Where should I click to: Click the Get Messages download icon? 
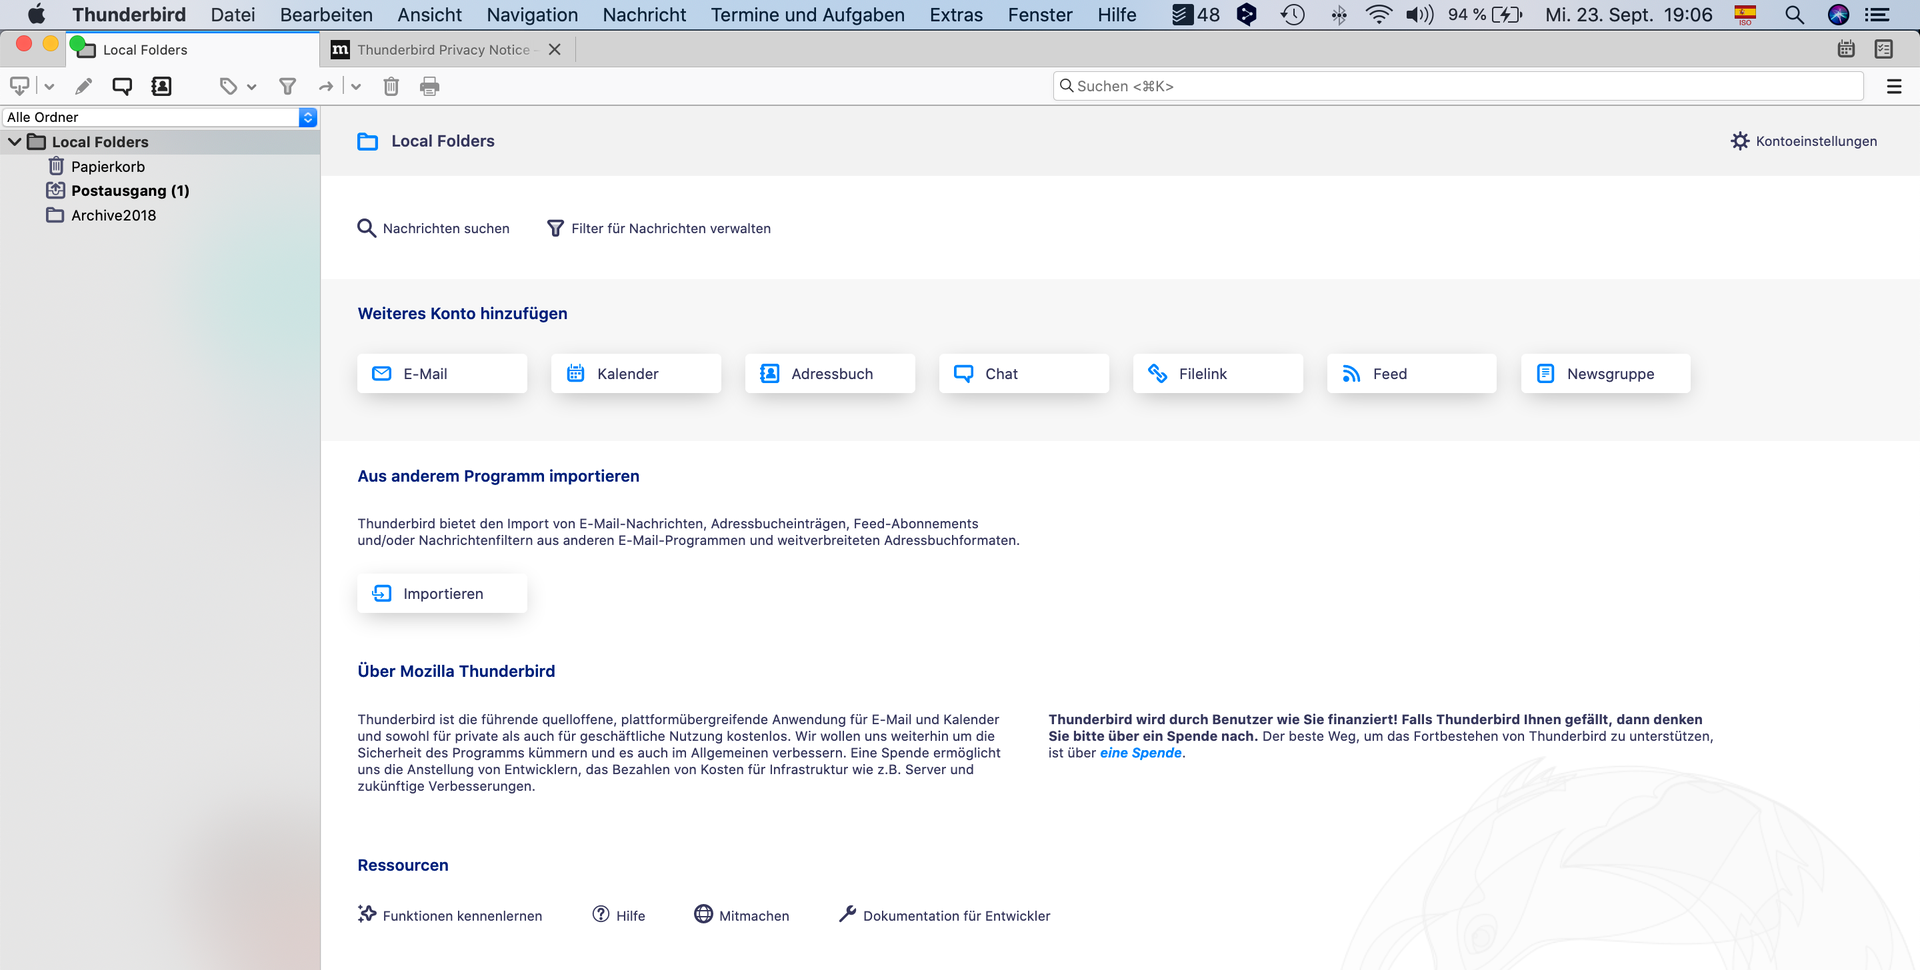19,86
